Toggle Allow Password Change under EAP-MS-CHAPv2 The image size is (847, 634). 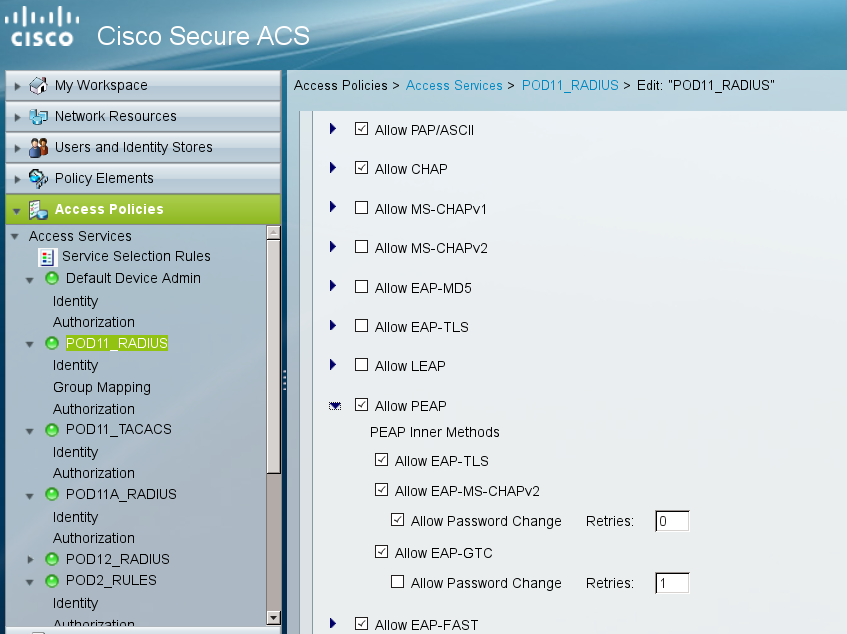[x=398, y=520]
